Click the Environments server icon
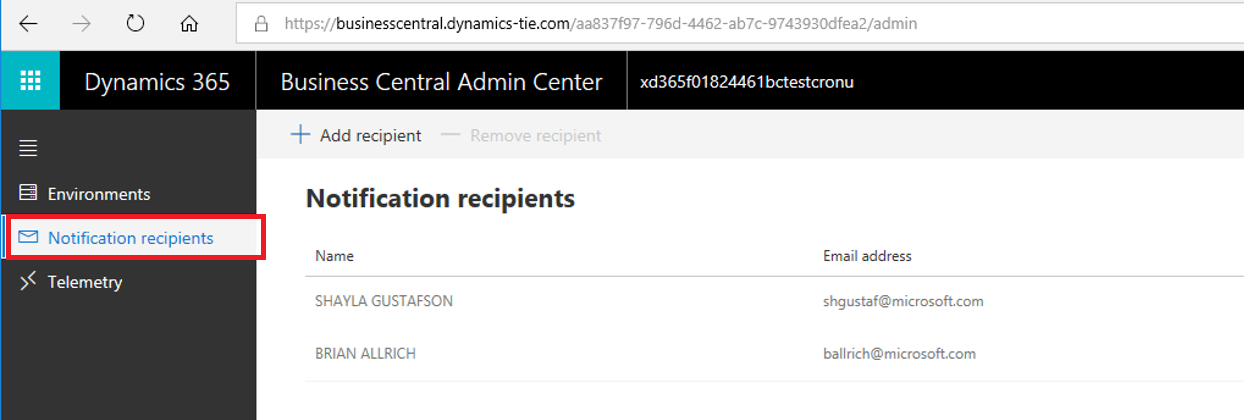The width and height of the screenshot is (1244, 420). coord(28,193)
